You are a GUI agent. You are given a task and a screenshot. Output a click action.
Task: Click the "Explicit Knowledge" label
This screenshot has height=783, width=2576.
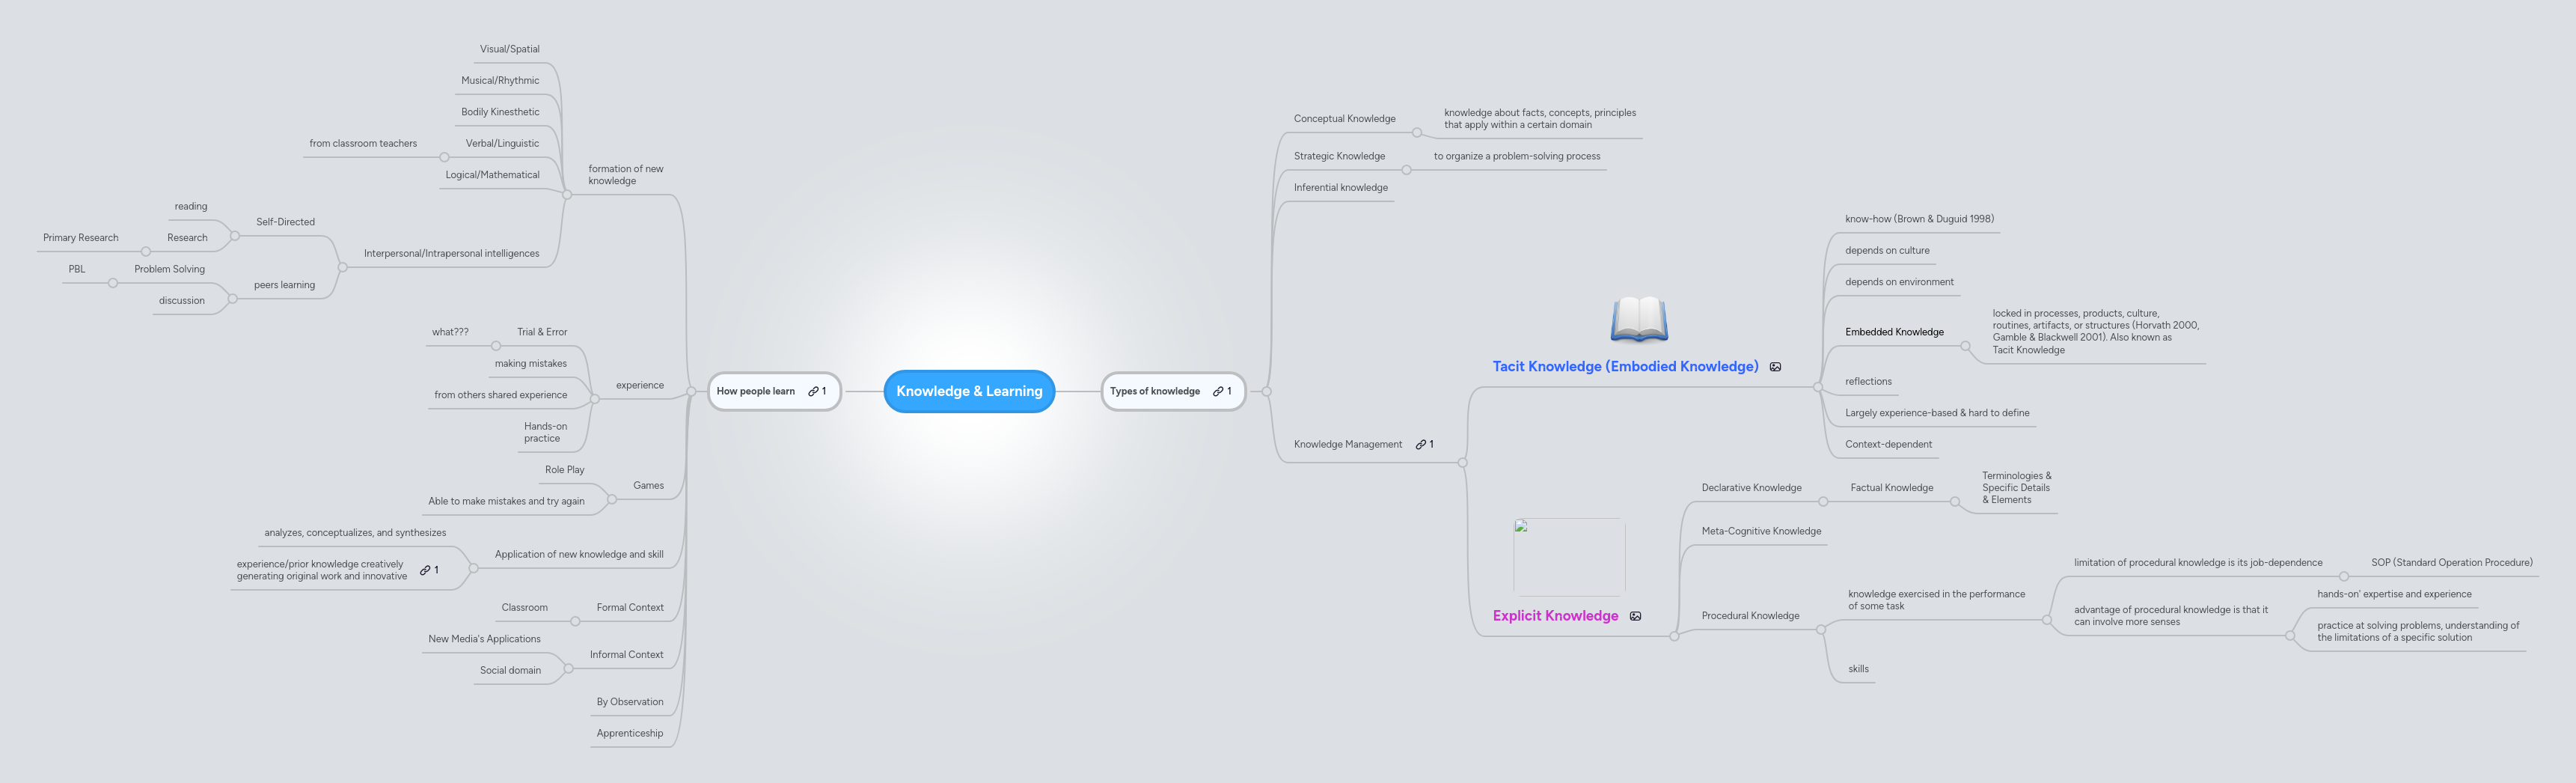[x=1555, y=615]
